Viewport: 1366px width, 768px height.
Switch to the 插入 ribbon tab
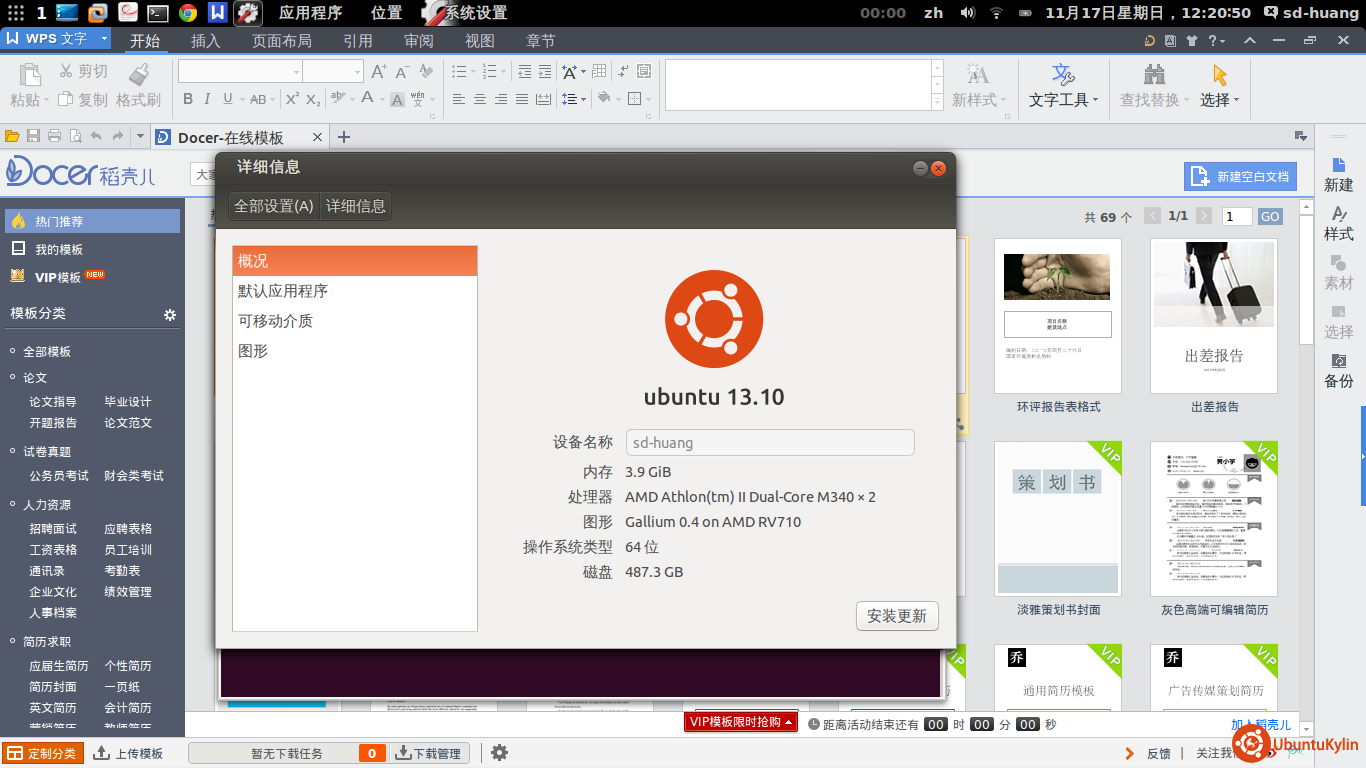(205, 41)
